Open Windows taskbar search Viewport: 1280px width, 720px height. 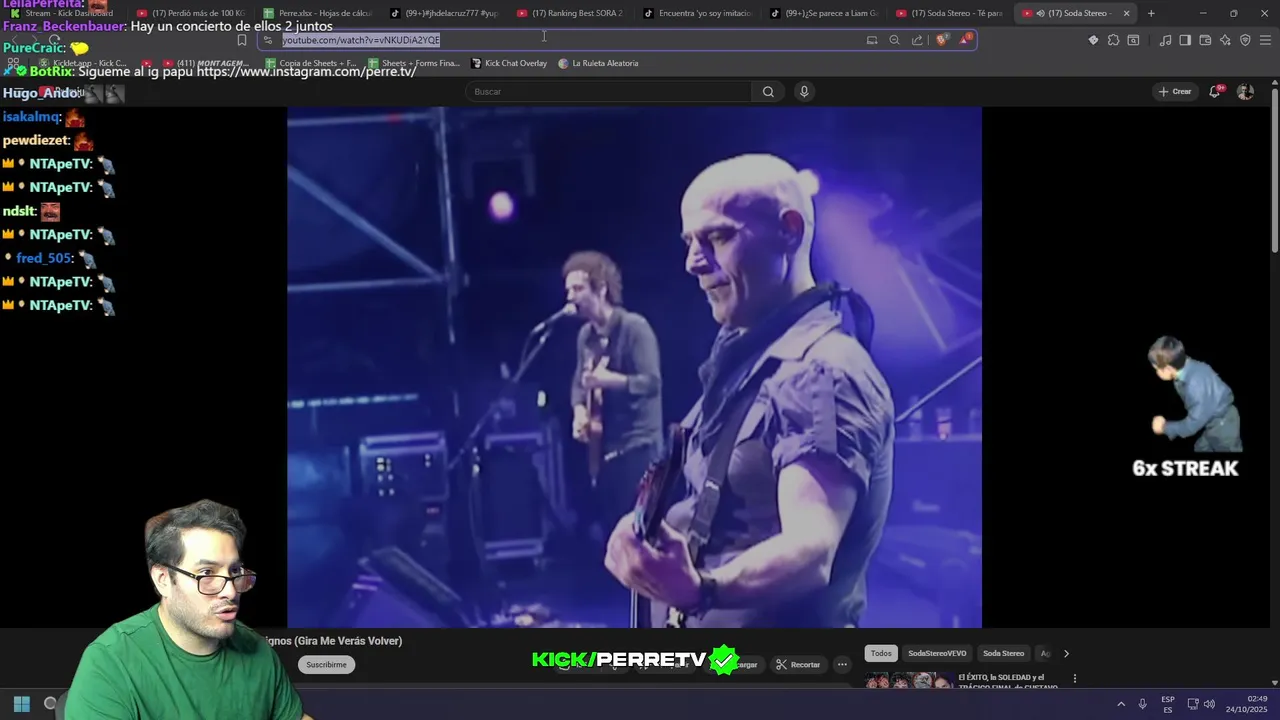(x=50, y=704)
